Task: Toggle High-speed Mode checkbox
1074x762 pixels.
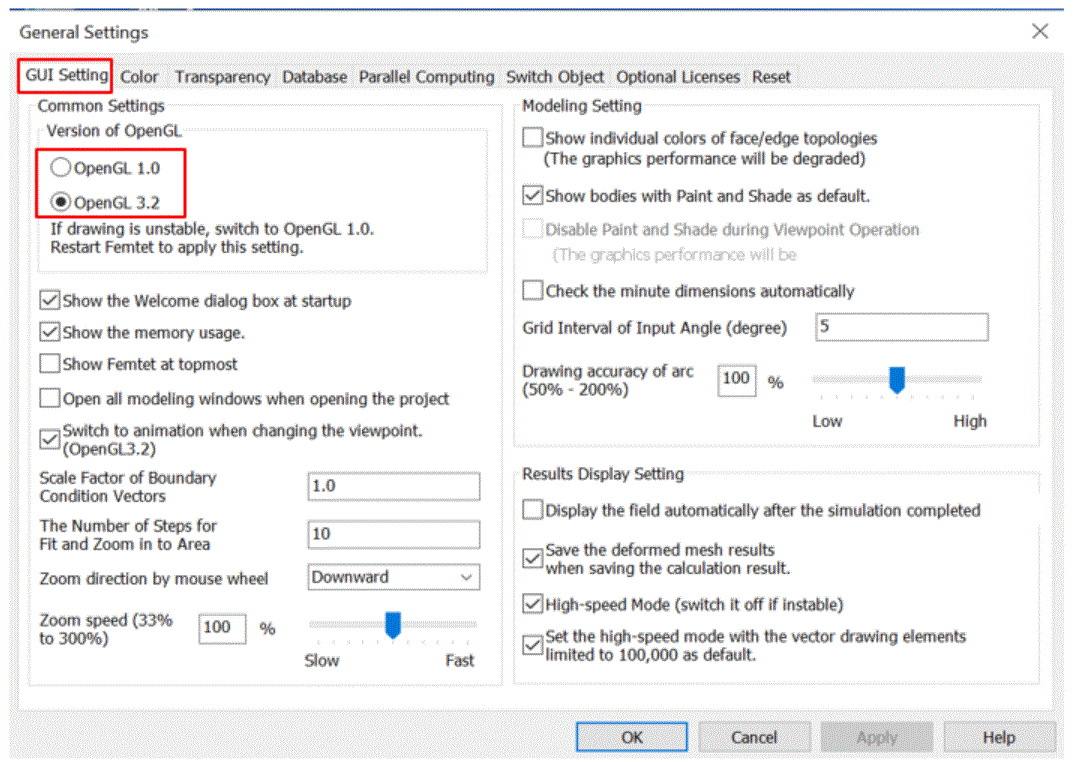Action: [x=533, y=604]
